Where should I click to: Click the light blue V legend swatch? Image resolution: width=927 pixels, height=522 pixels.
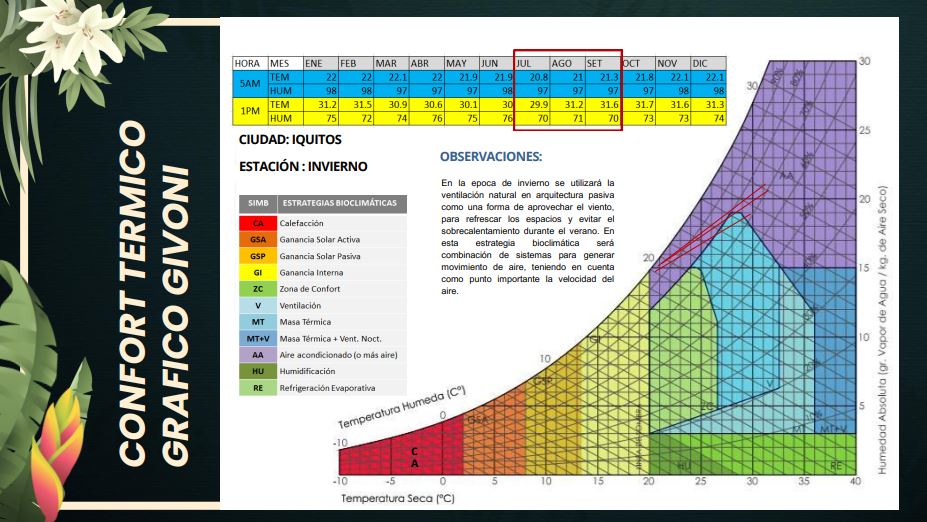tap(258, 306)
